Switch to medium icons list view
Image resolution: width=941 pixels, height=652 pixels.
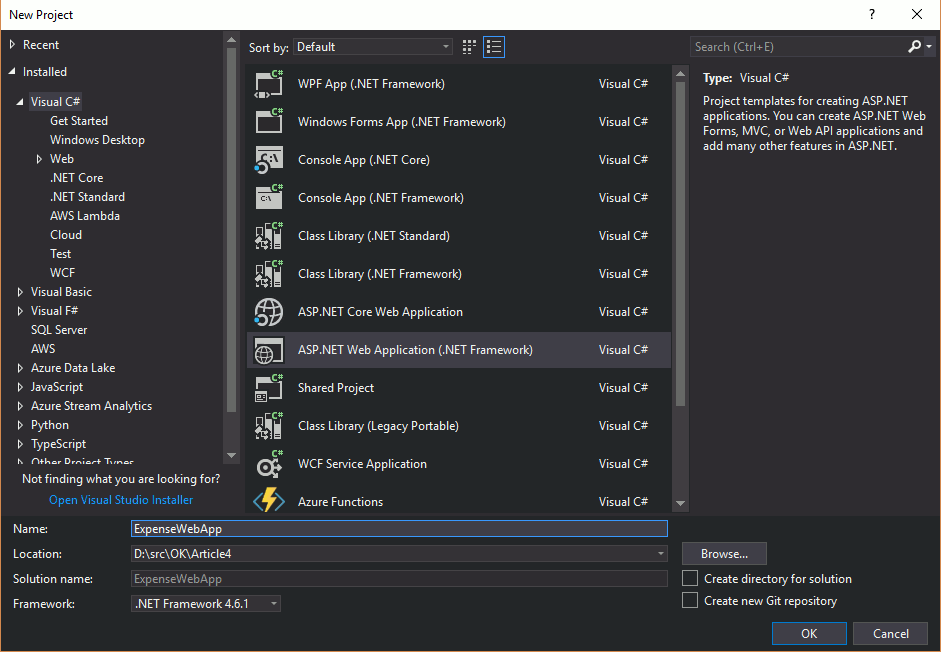click(x=494, y=47)
